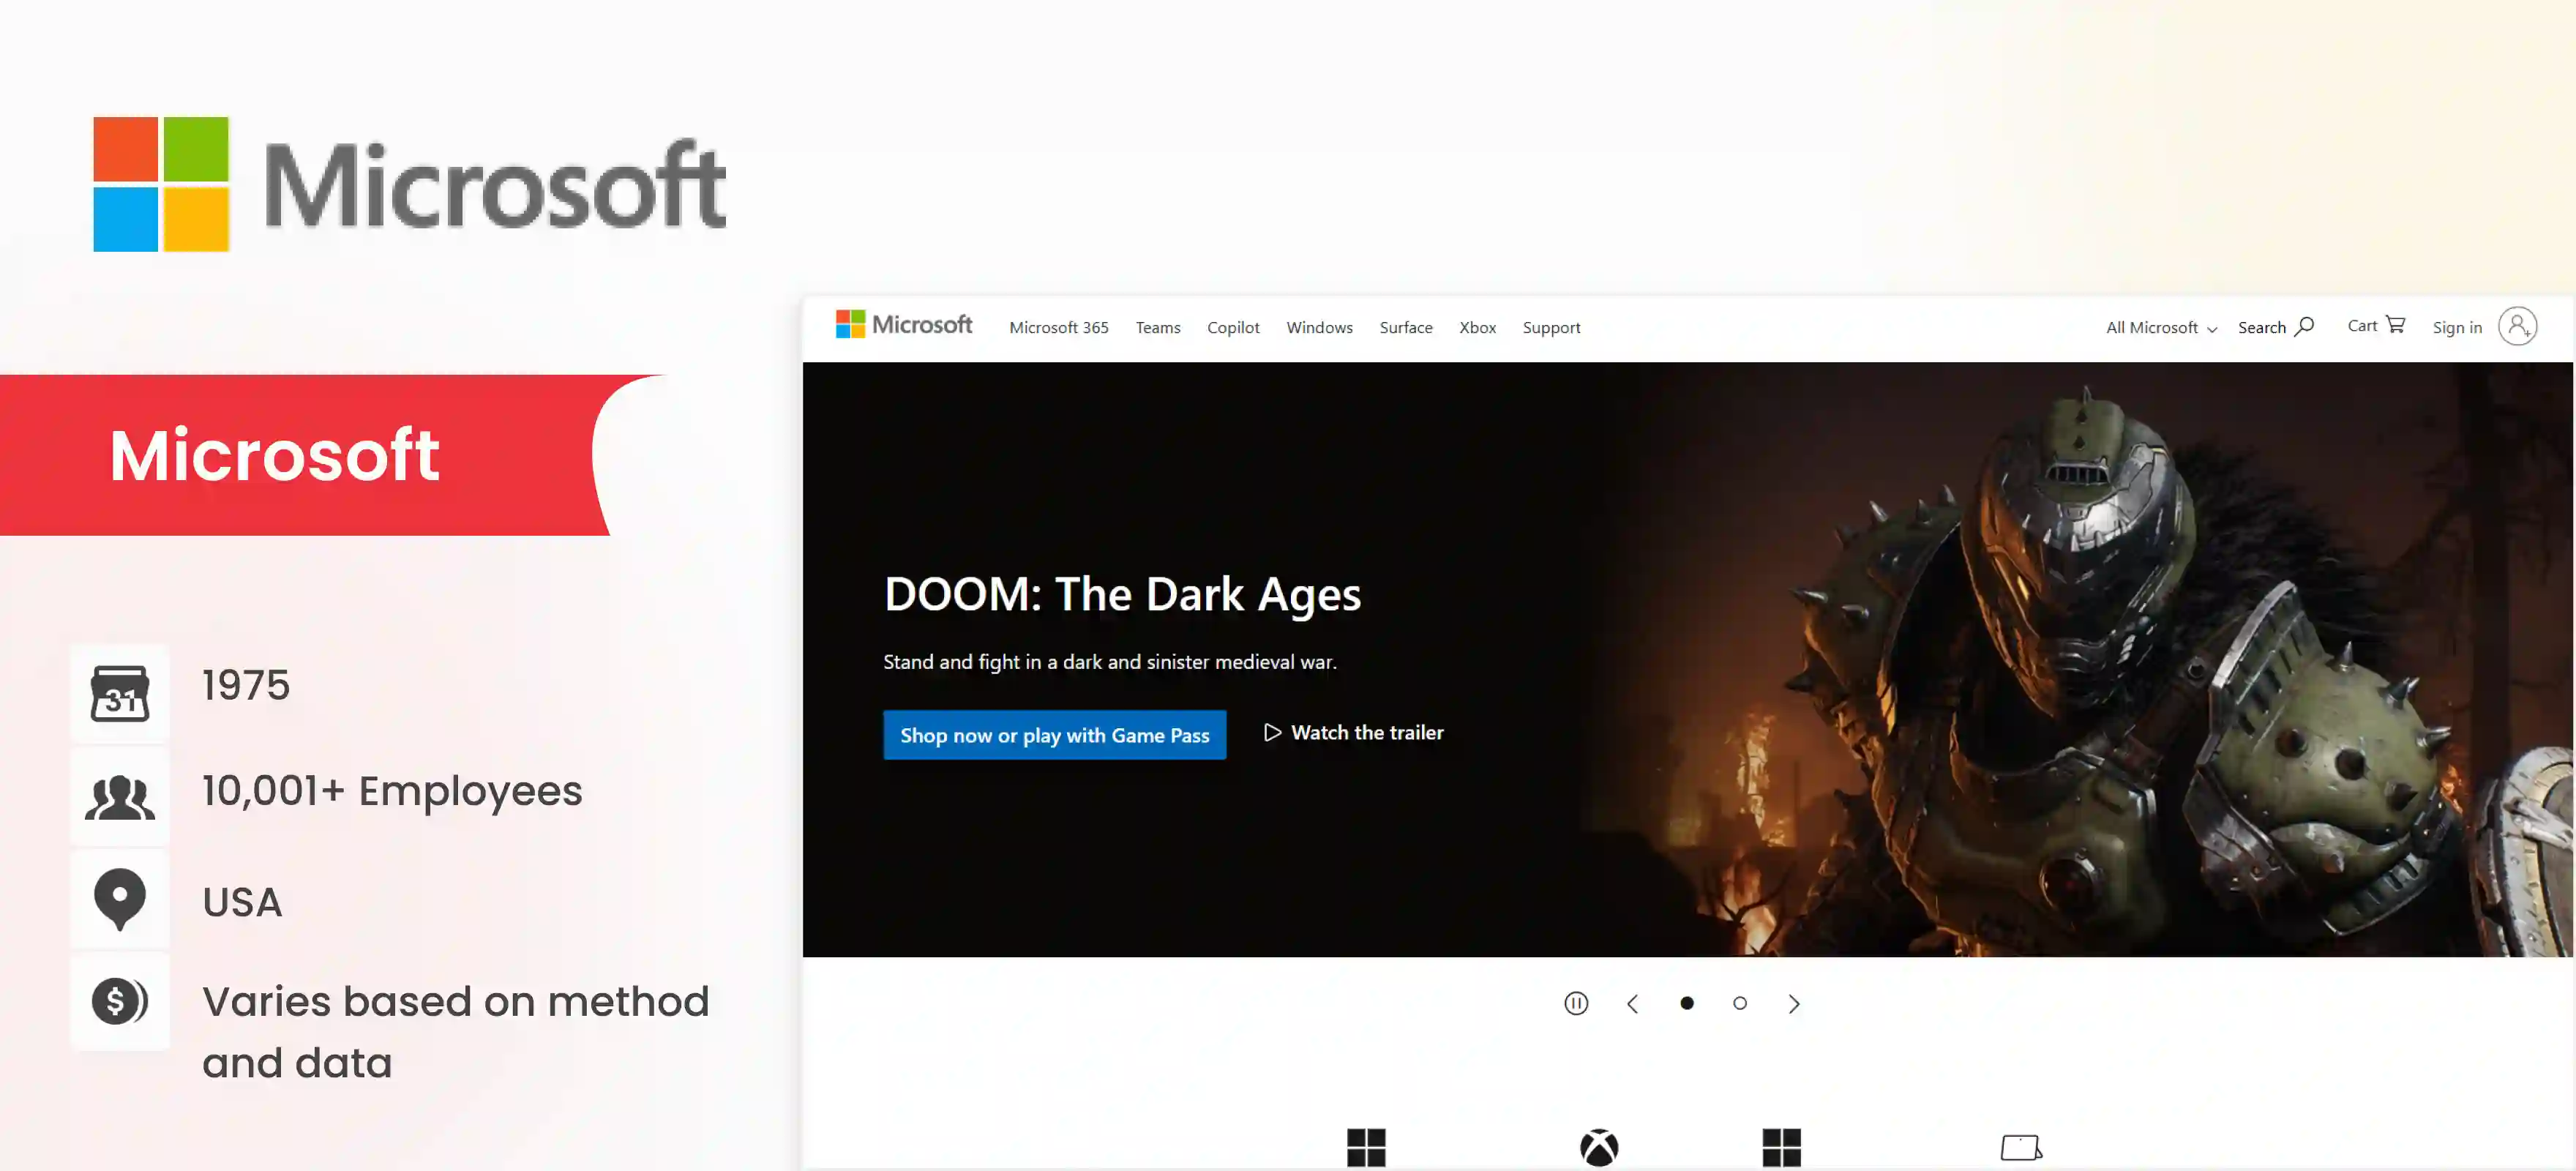Open the shopping cart icon

[x=2395, y=325]
